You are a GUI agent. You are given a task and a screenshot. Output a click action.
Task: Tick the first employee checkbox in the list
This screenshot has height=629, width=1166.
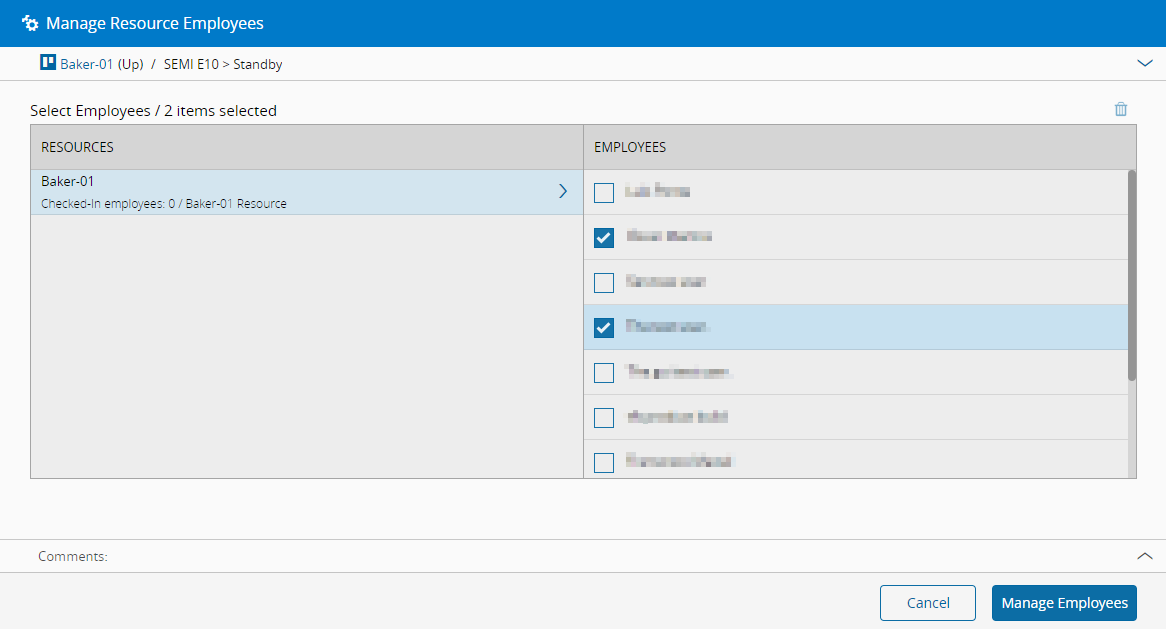coord(604,193)
